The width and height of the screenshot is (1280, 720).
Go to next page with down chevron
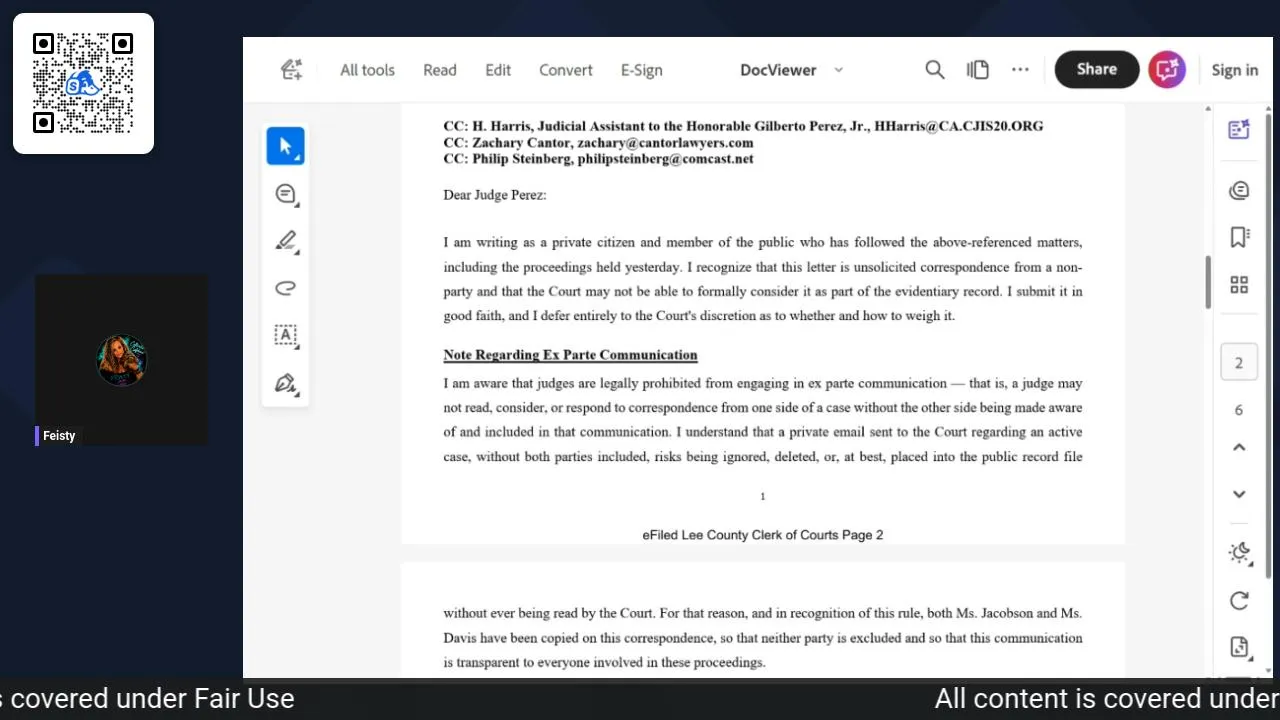pyautogui.click(x=1239, y=494)
